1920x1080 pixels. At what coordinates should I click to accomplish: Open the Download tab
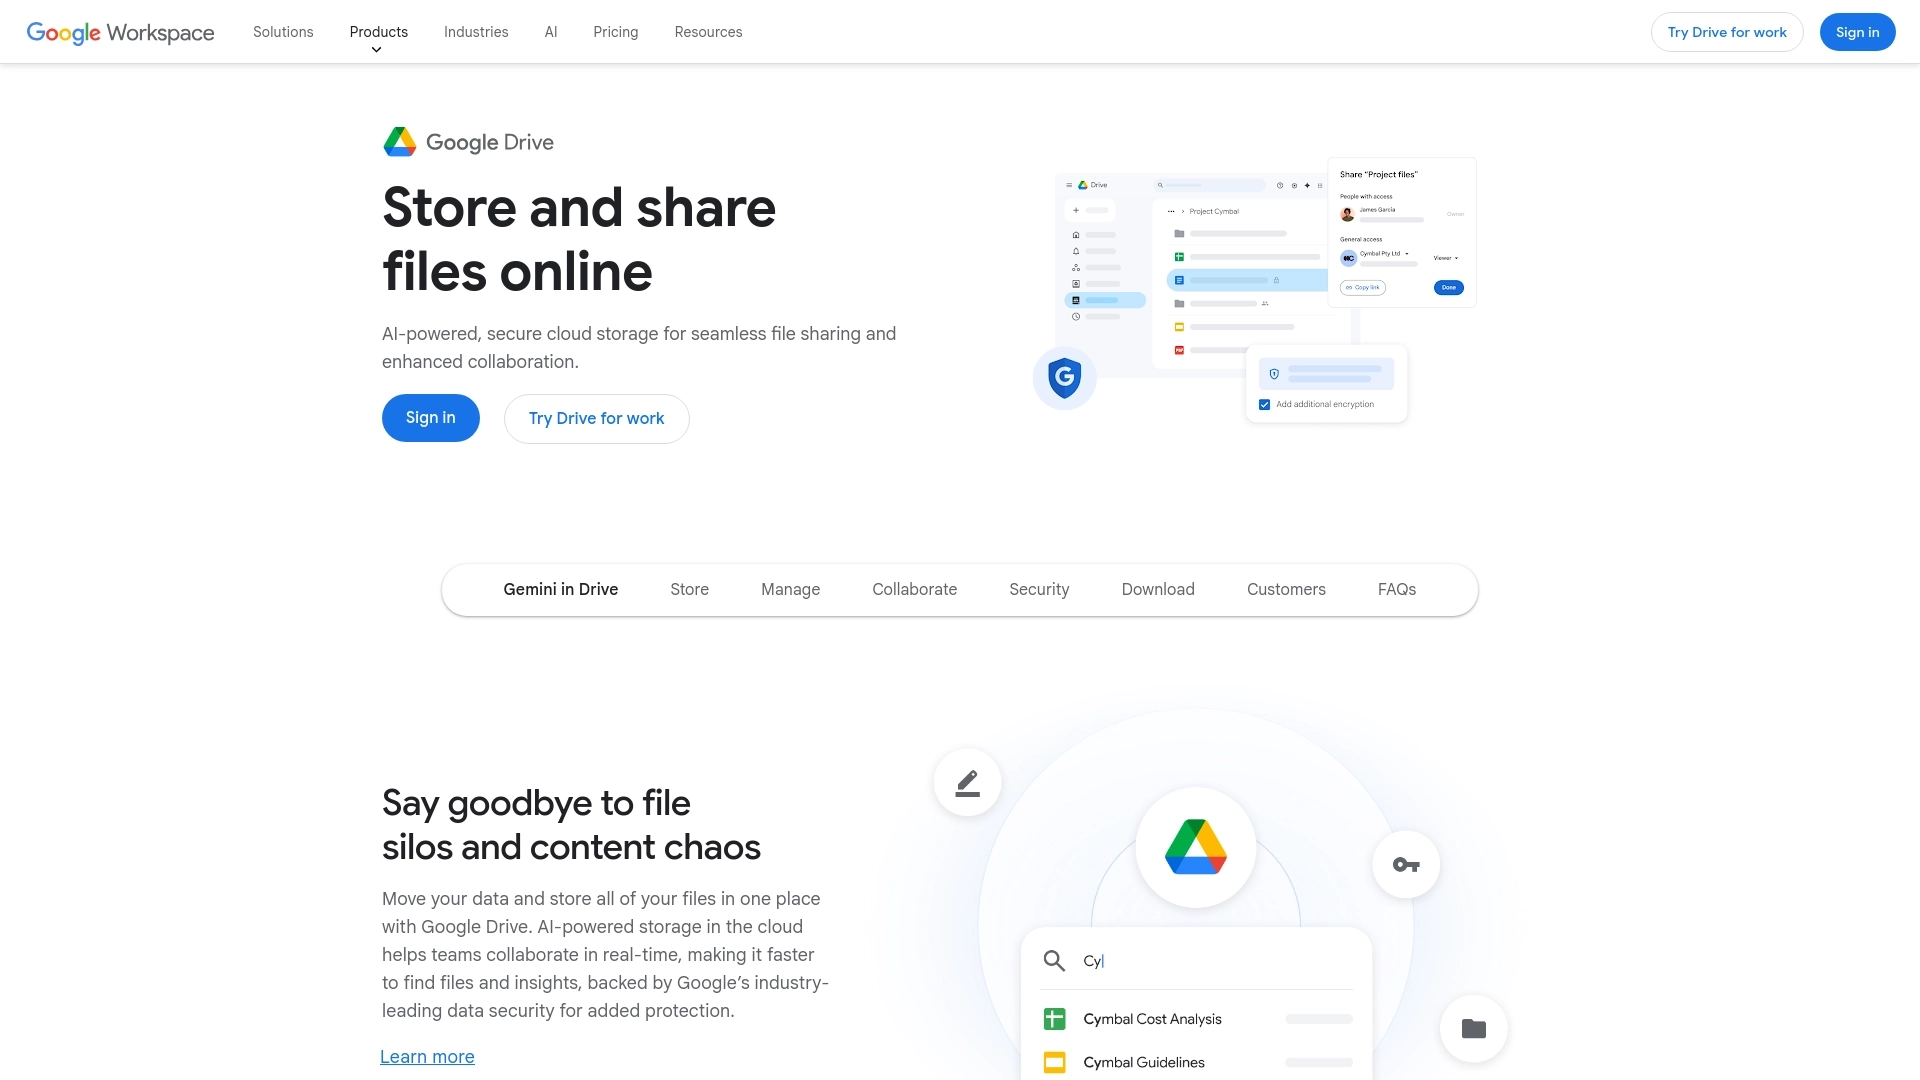[1158, 590]
